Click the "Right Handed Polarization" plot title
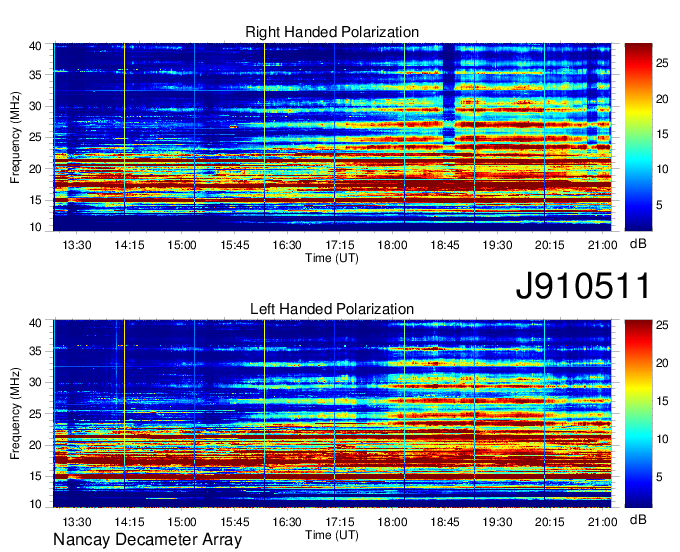 [332, 32]
